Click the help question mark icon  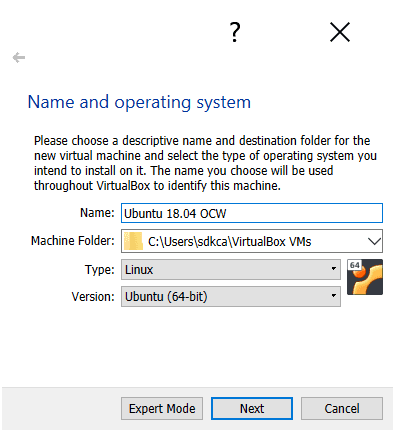point(235,32)
